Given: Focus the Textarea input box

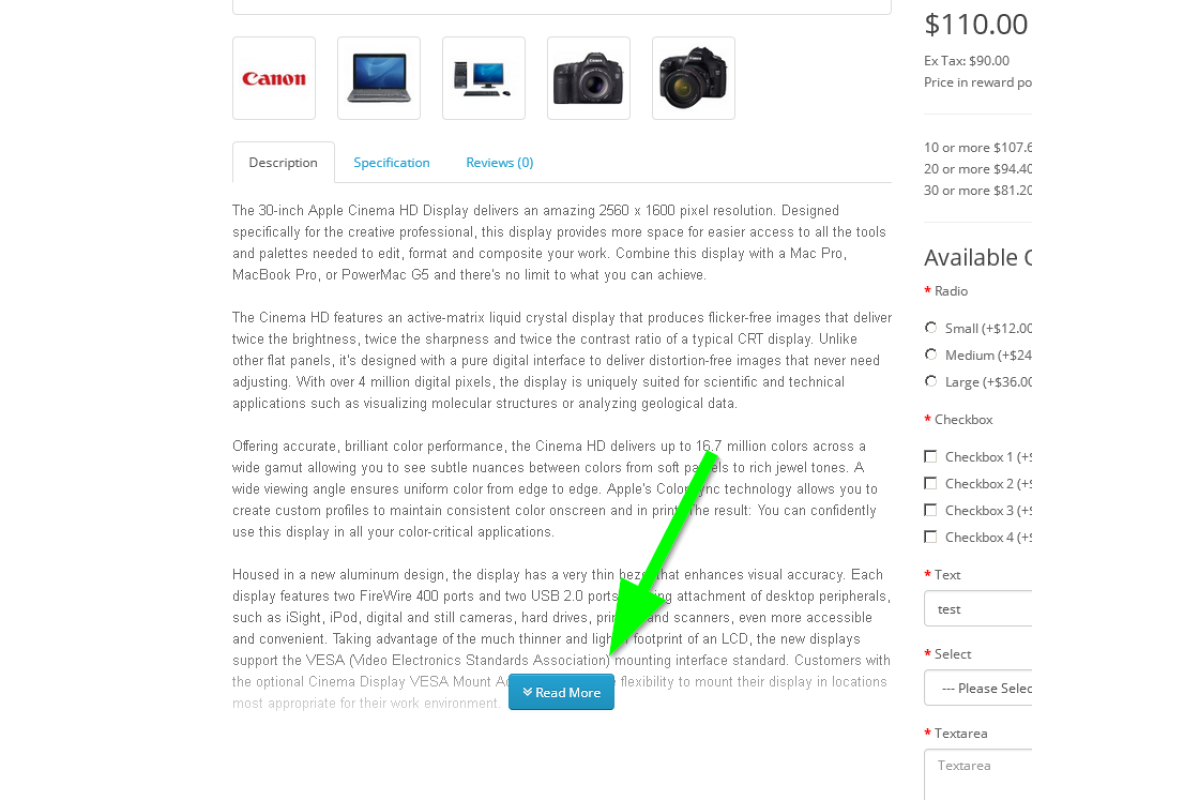Looking at the screenshot, I should tap(978, 775).
